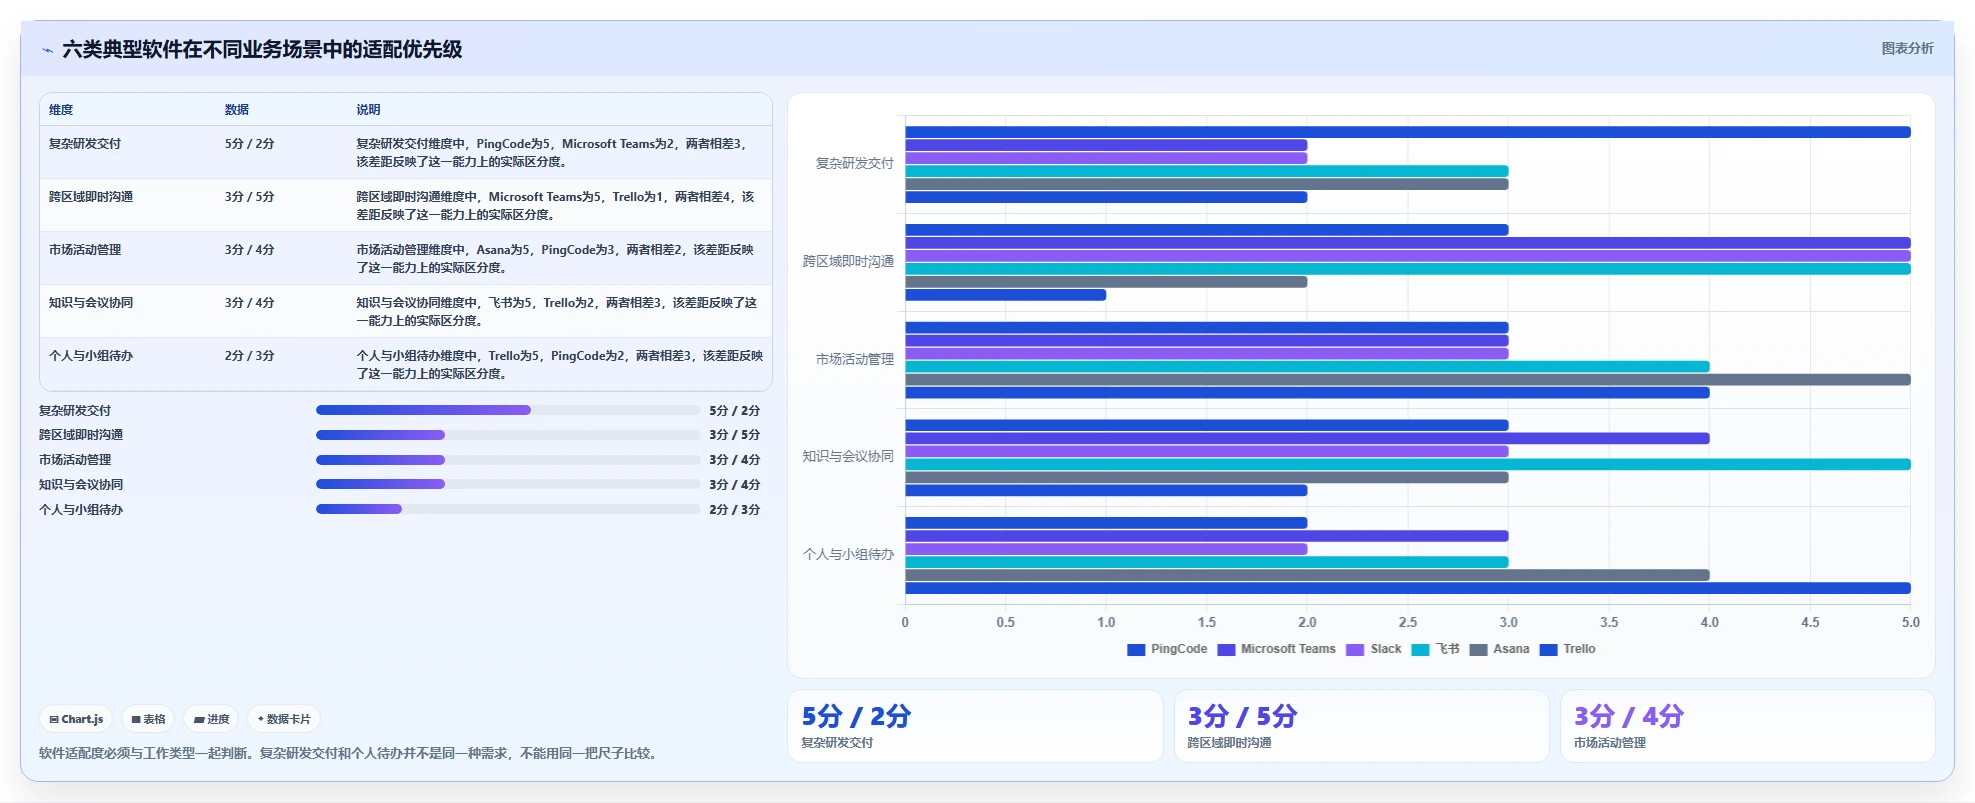Click the Trello bar in 个人与小组待办 group
1975x803 pixels.
1408,588
